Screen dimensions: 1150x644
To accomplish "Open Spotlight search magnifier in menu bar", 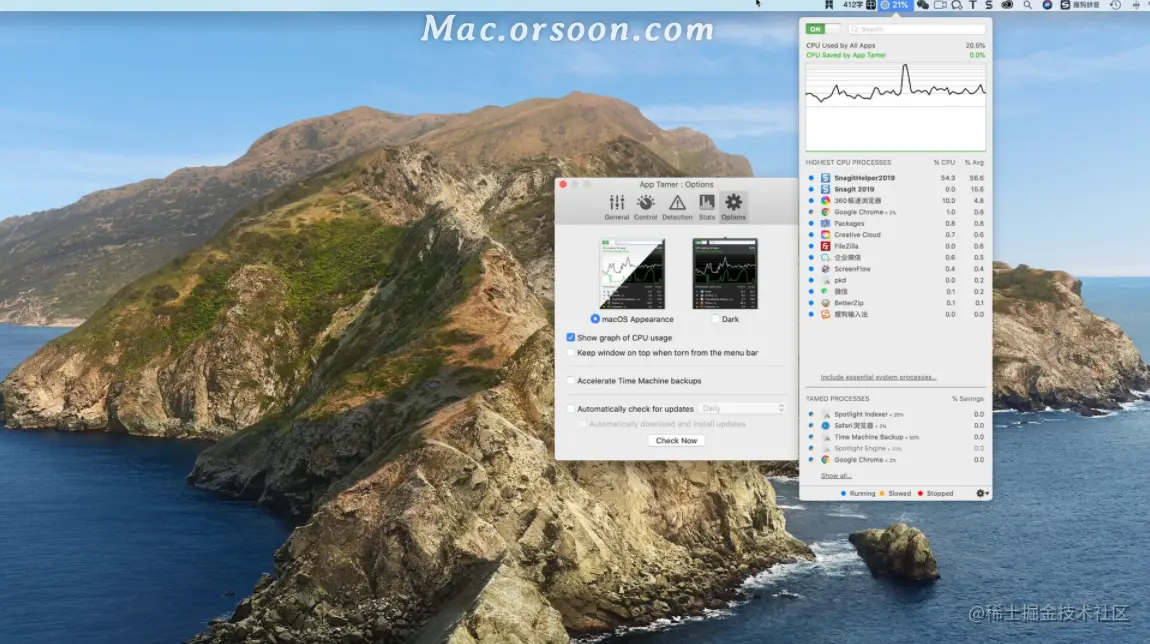I will pyautogui.click(x=1028, y=5).
